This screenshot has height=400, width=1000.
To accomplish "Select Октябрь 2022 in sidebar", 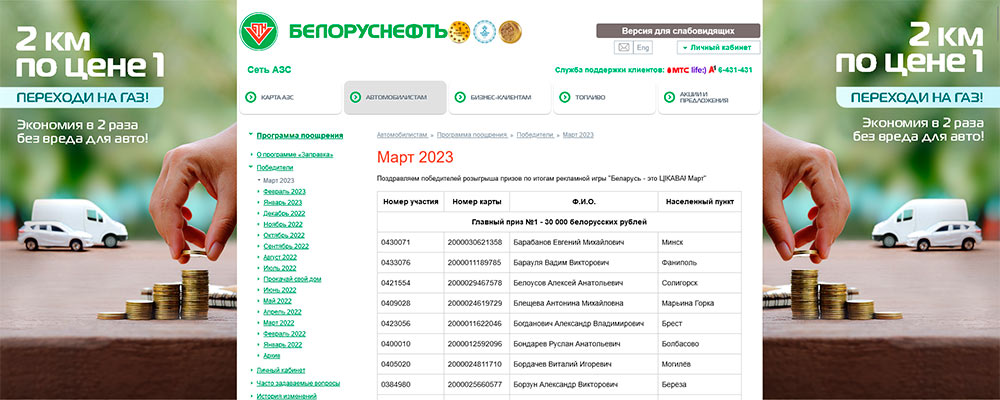I will 284,235.
